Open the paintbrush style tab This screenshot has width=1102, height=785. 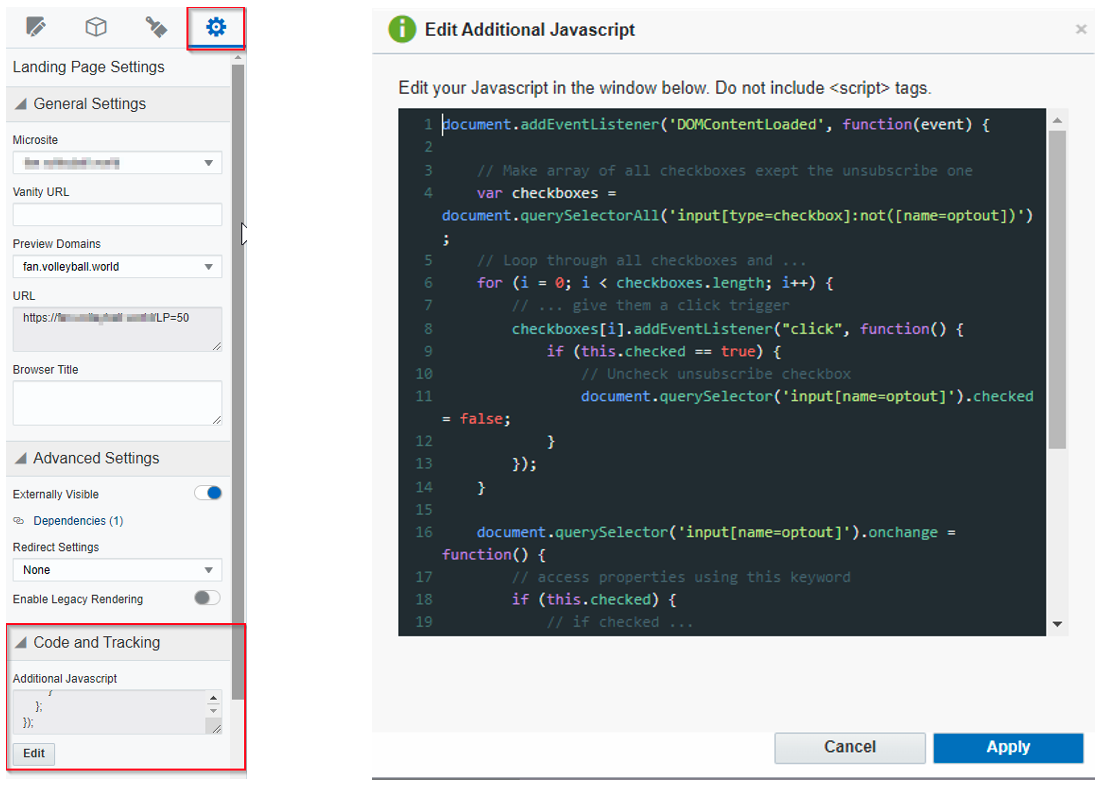click(156, 27)
